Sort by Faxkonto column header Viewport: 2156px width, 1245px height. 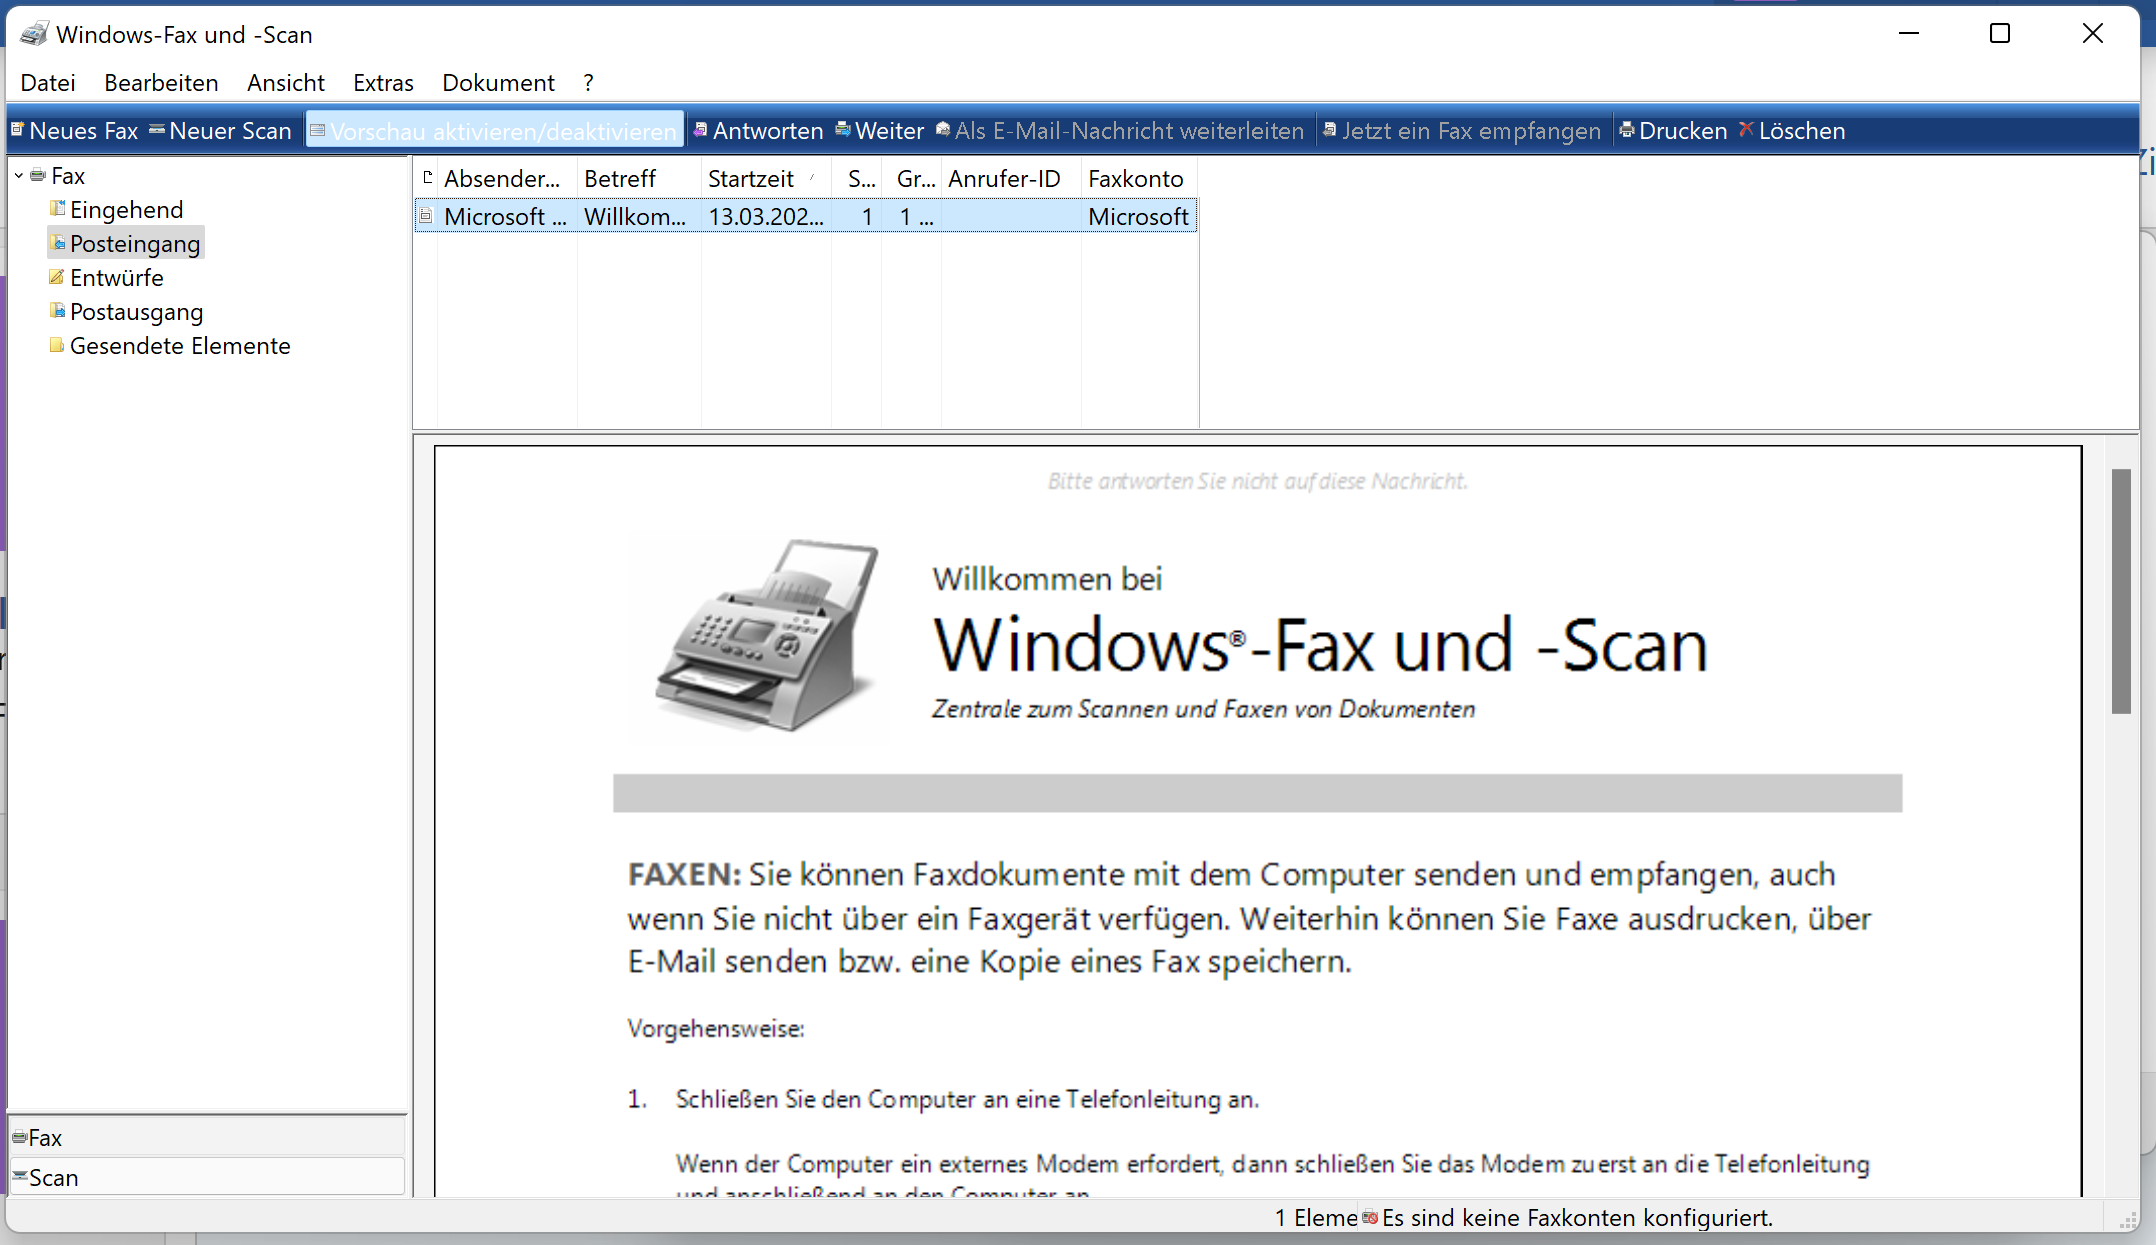point(1139,178)
